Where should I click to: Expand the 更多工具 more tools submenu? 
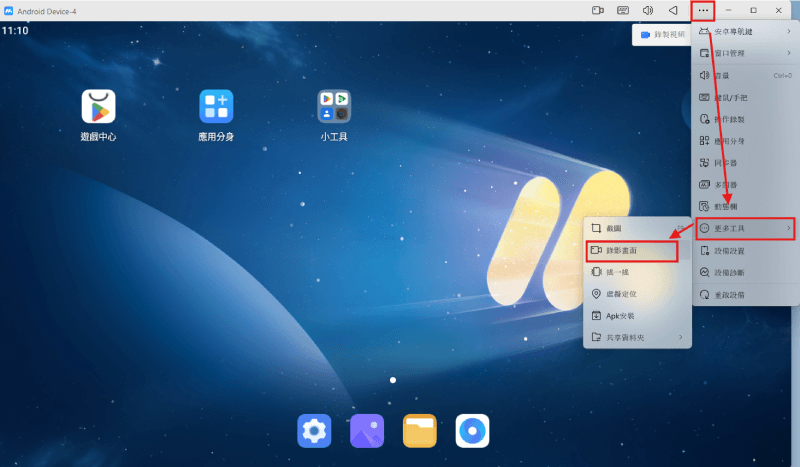(745, 228)
